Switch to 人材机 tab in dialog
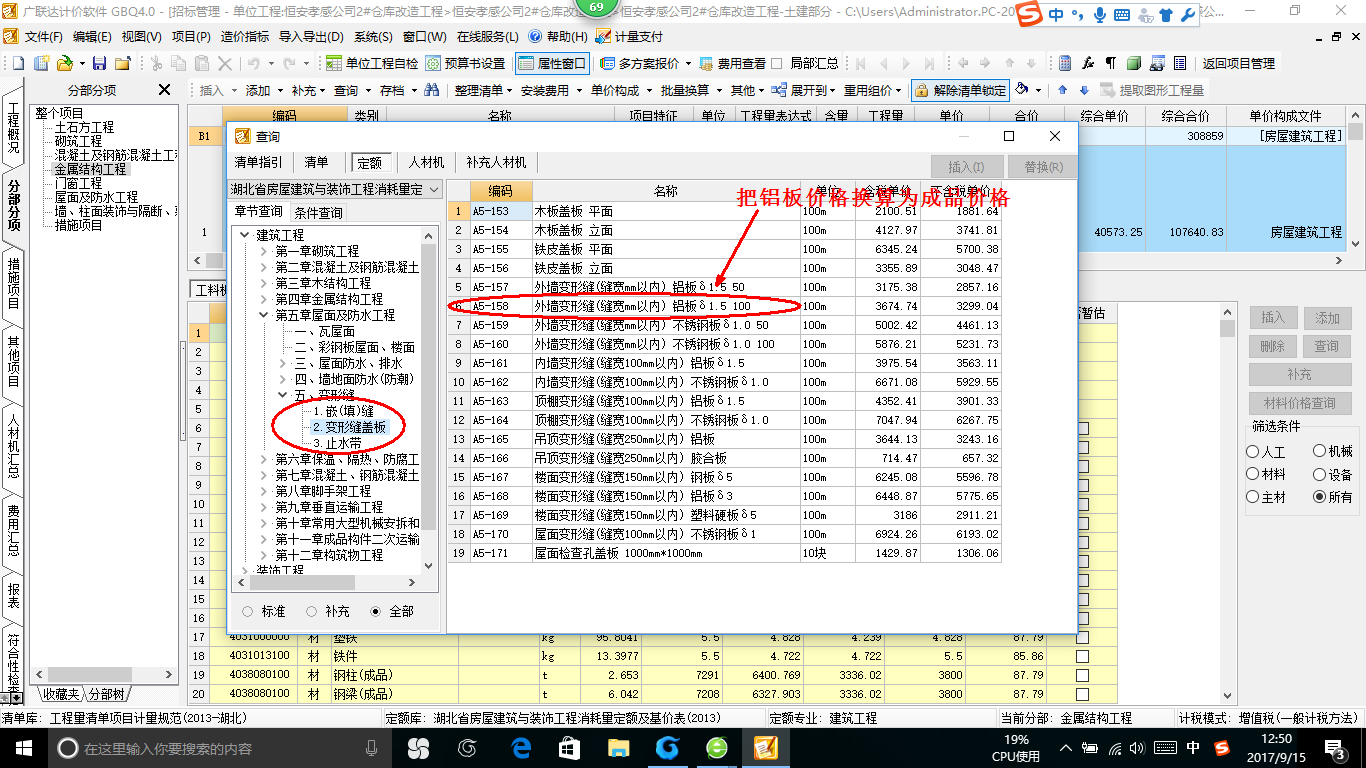Screen dimensions: 1366x768 coord(427,162)
